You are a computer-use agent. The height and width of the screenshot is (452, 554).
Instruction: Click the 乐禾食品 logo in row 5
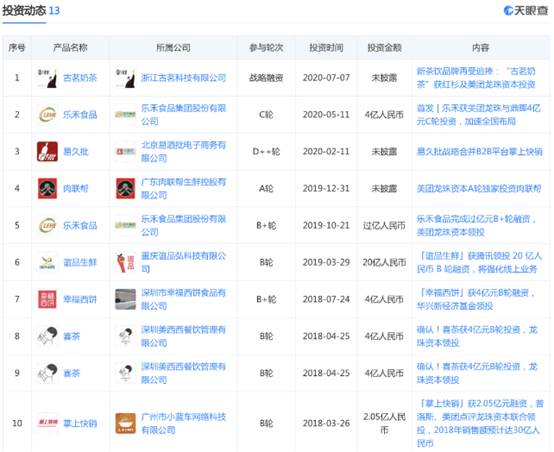[47, 225]
